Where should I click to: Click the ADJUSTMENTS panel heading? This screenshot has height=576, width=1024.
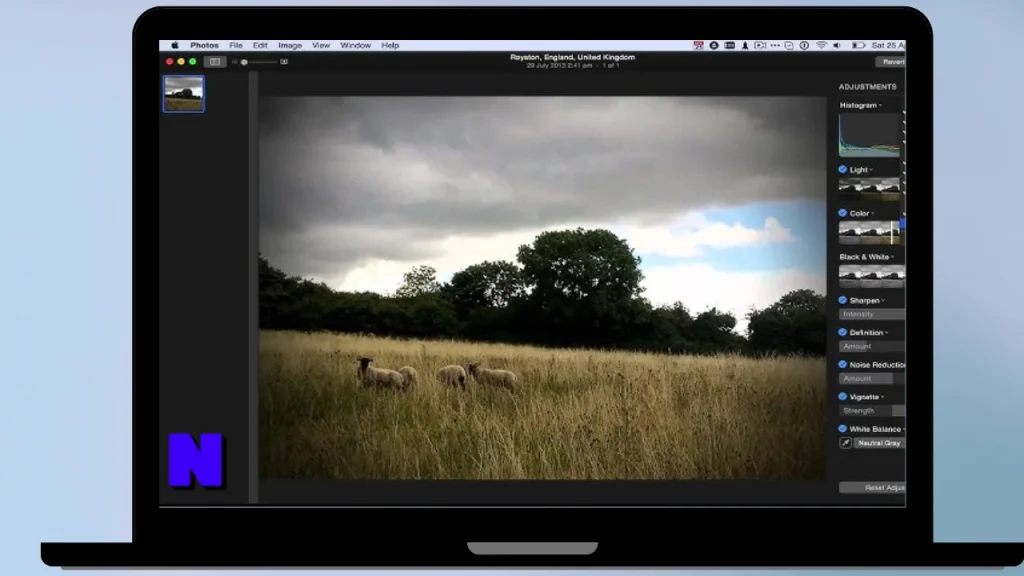click(867, 87)
